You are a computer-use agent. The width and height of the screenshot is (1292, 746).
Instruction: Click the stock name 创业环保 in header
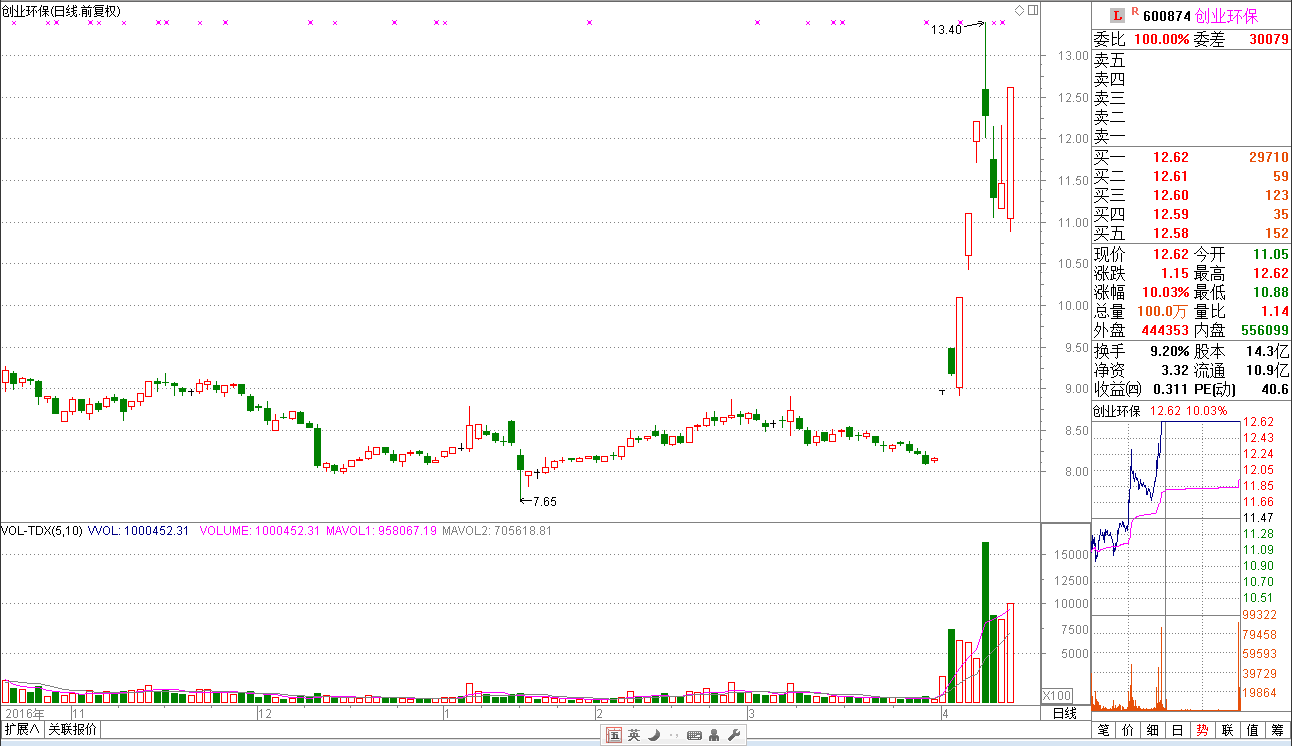1227,15
